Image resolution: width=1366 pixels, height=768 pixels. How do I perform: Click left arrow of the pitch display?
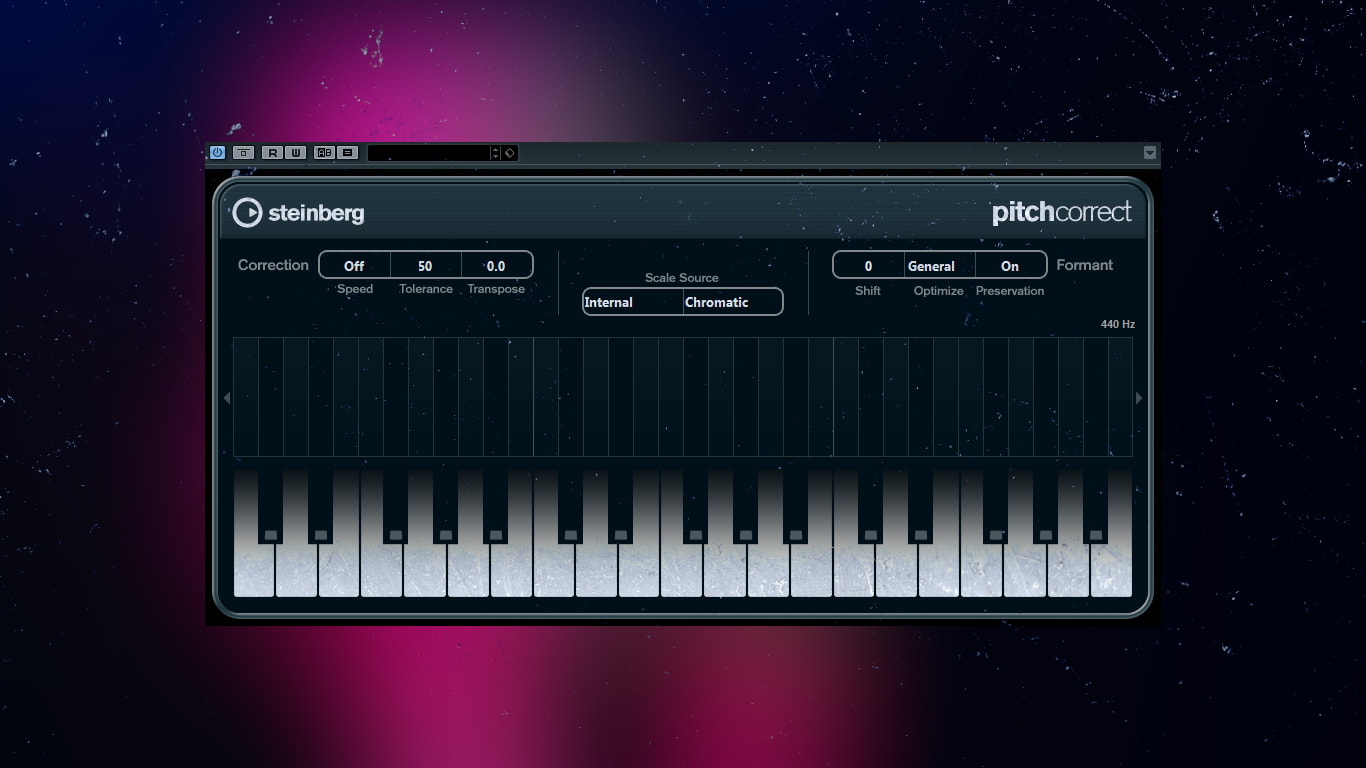coord(226,398)
